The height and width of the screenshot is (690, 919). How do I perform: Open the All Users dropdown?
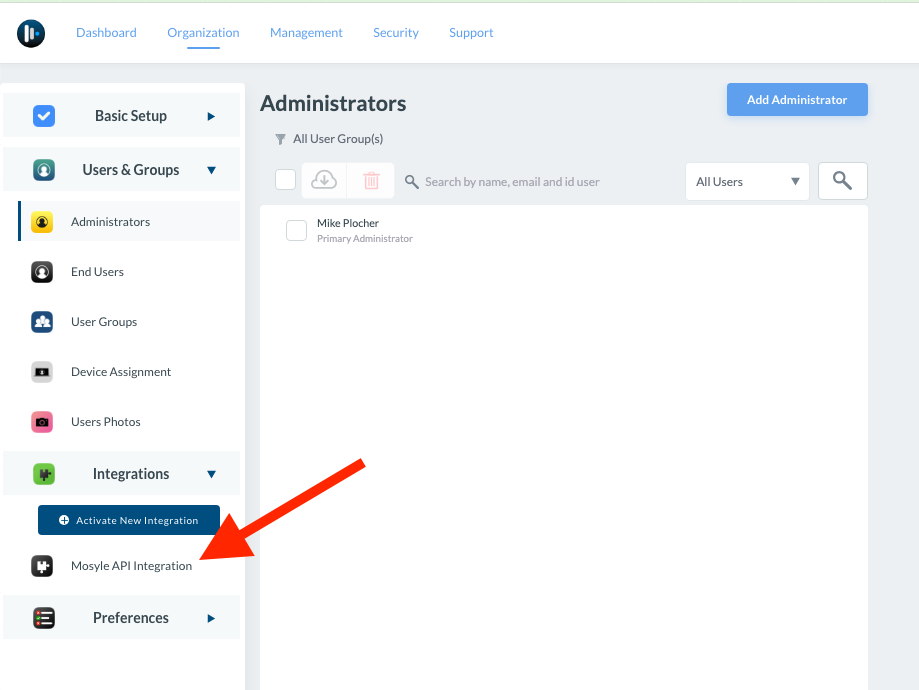(x=746, y=181)
